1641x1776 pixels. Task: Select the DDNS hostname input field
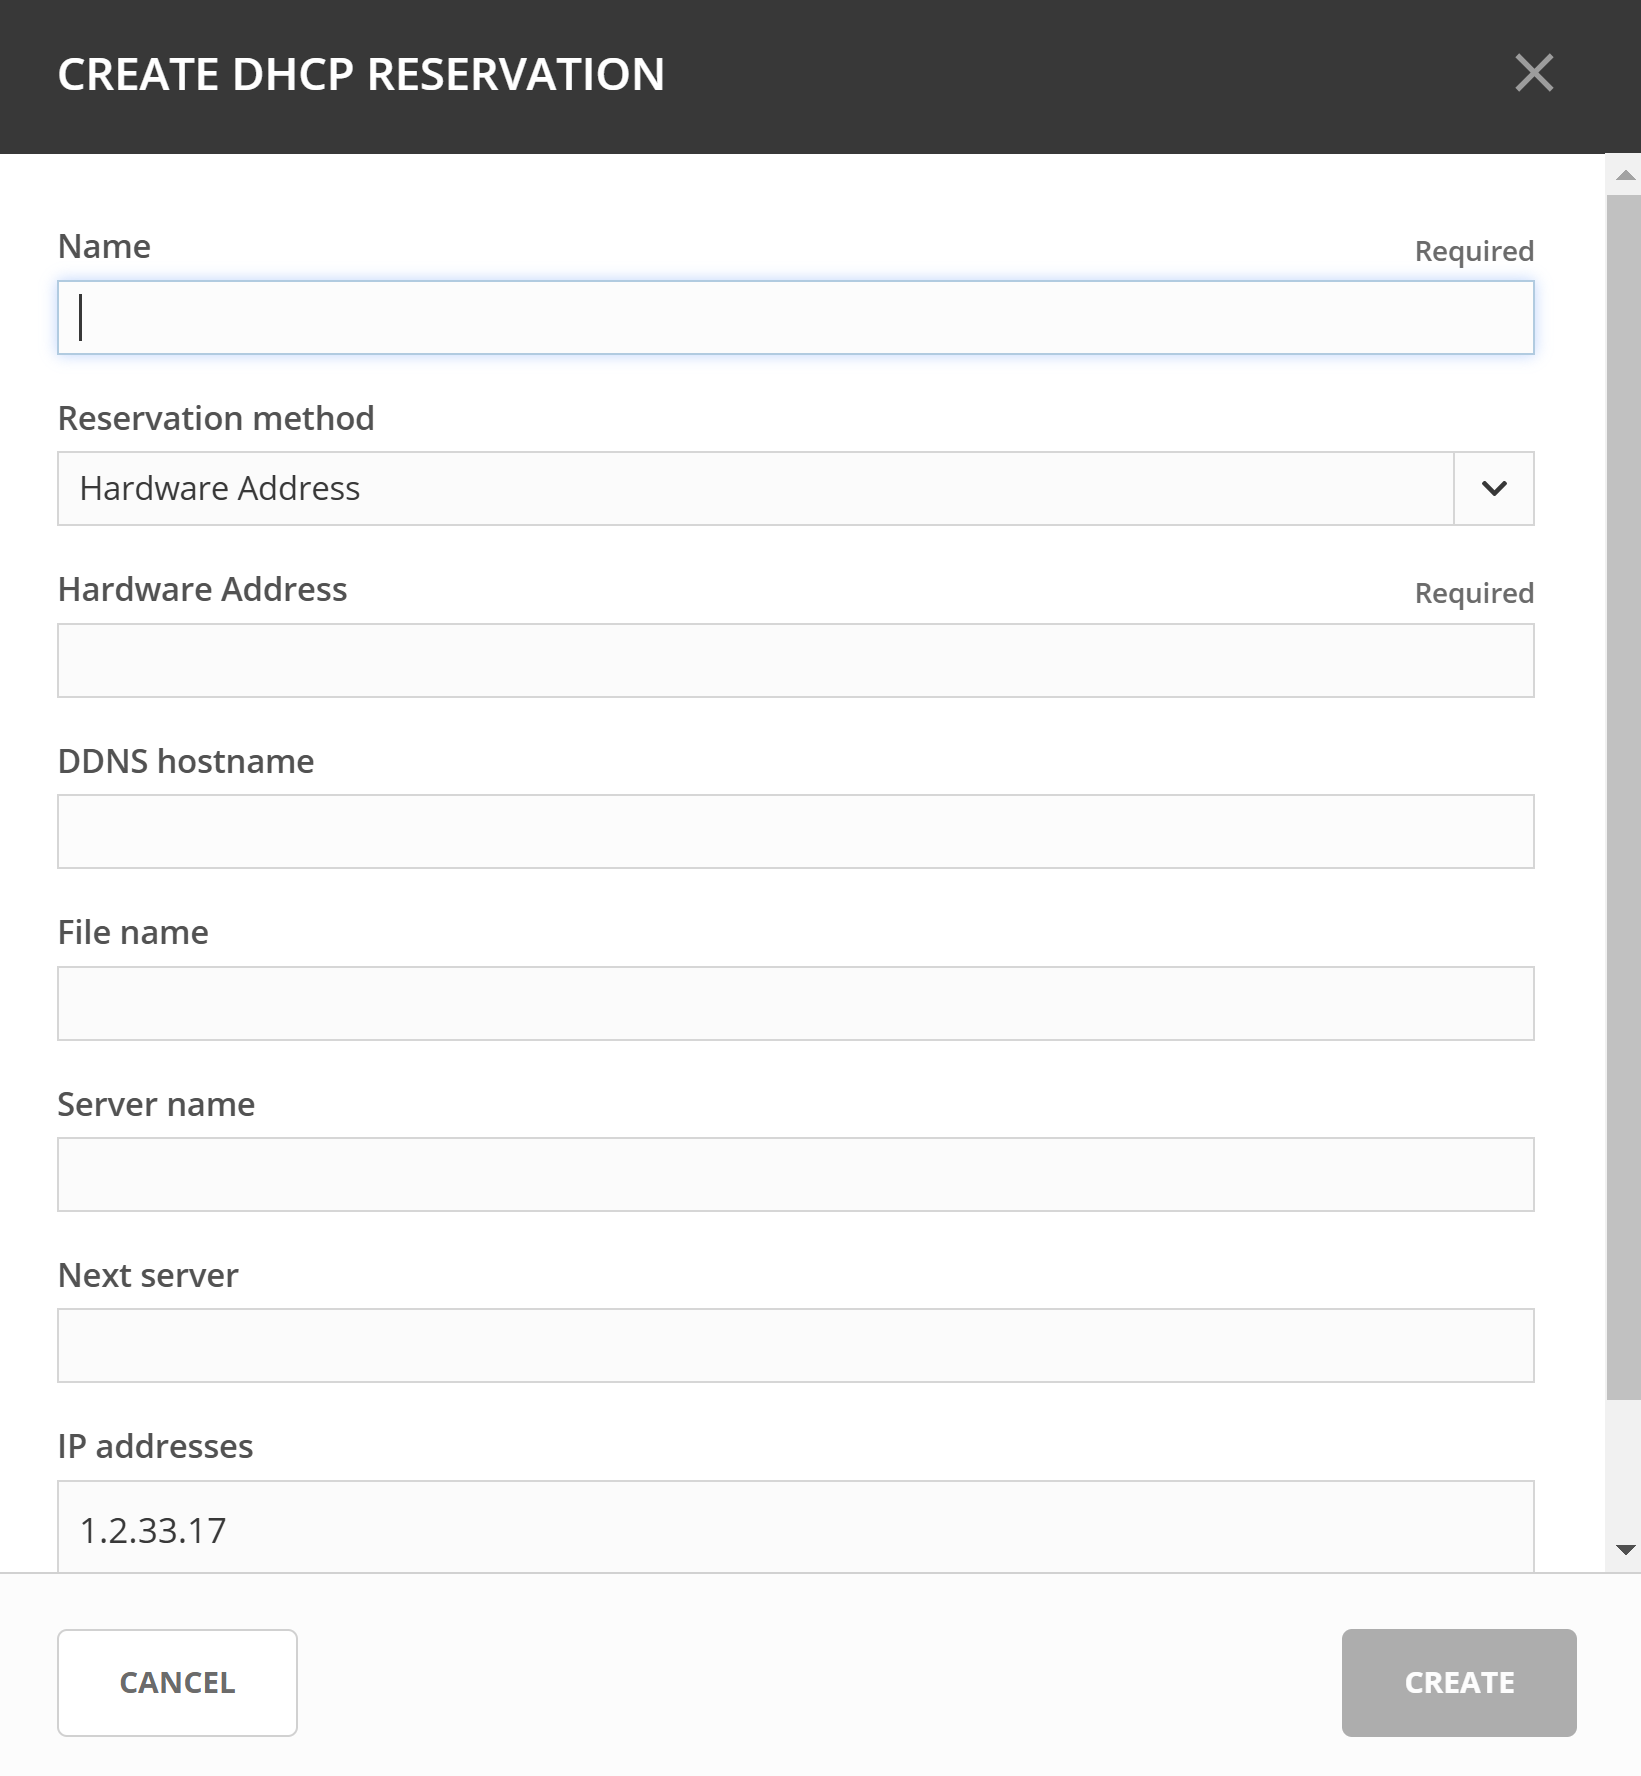(795, 831)
